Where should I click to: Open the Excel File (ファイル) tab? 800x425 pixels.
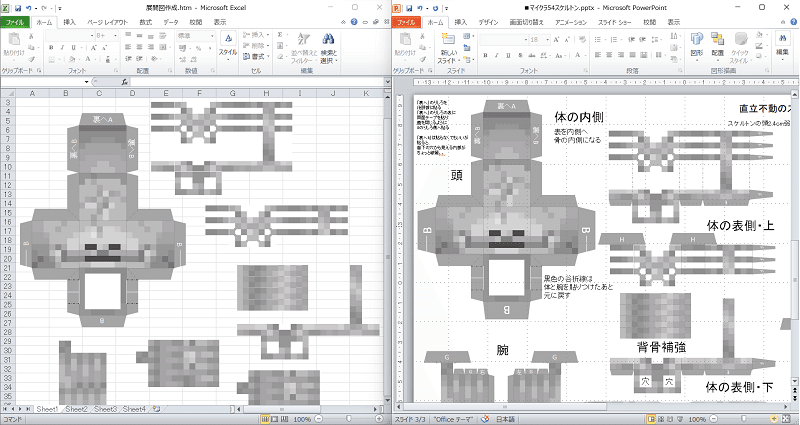15,22
